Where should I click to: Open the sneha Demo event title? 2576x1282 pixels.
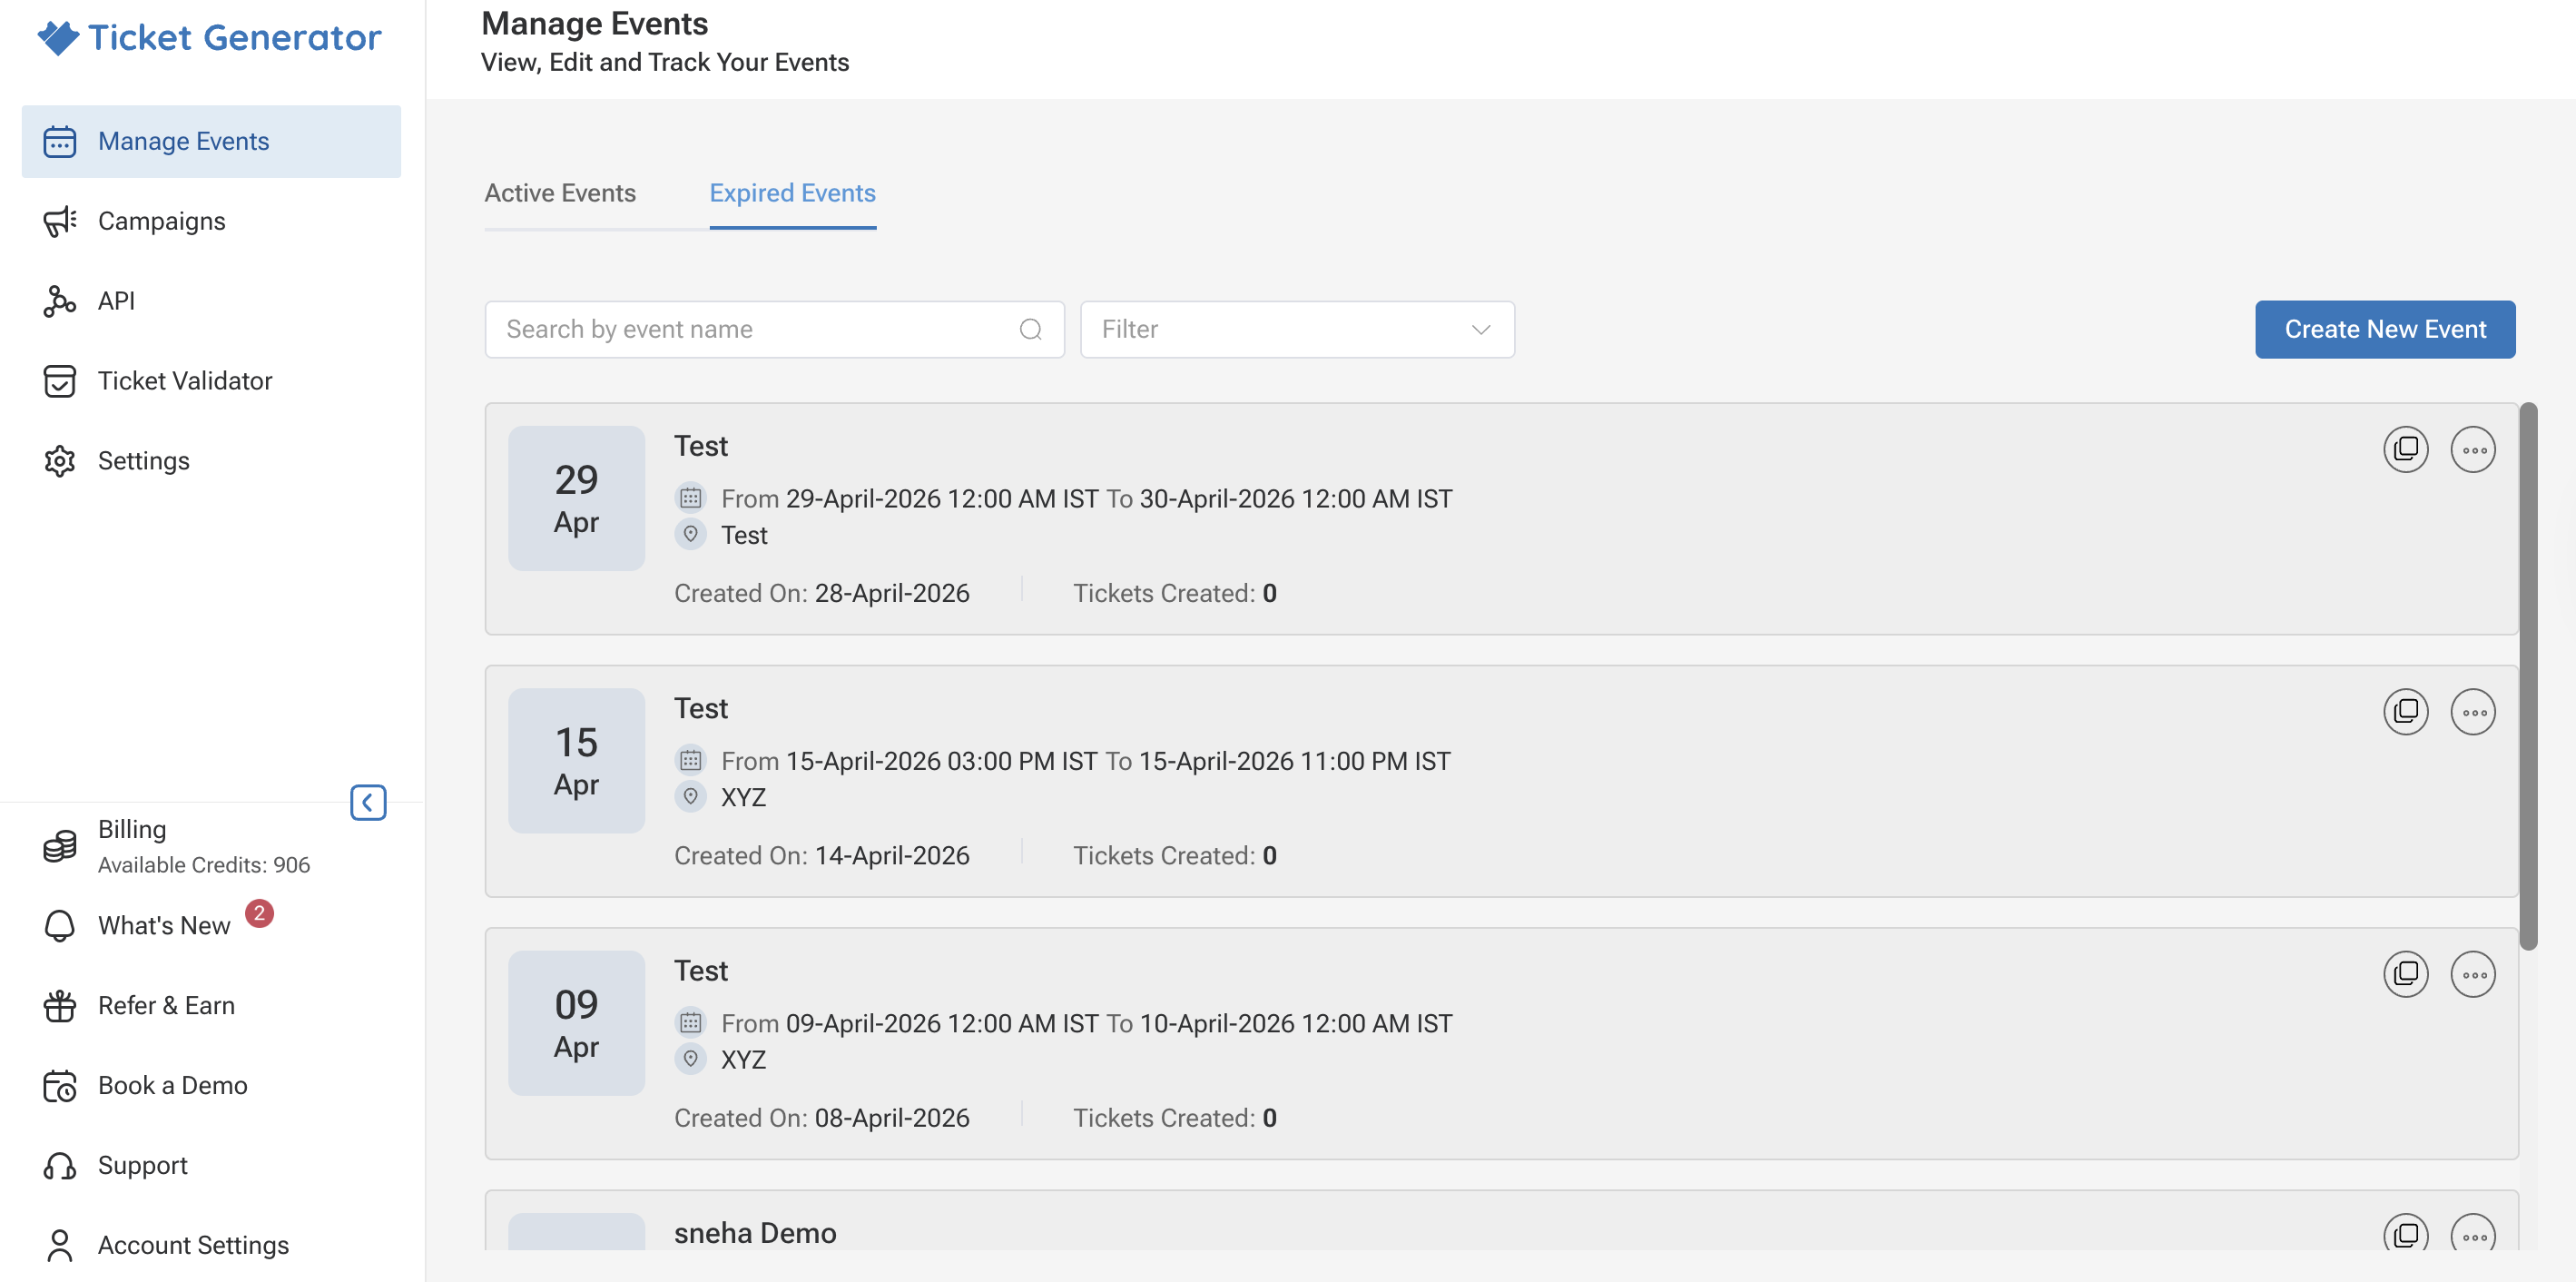click(x=755, y=1233)
